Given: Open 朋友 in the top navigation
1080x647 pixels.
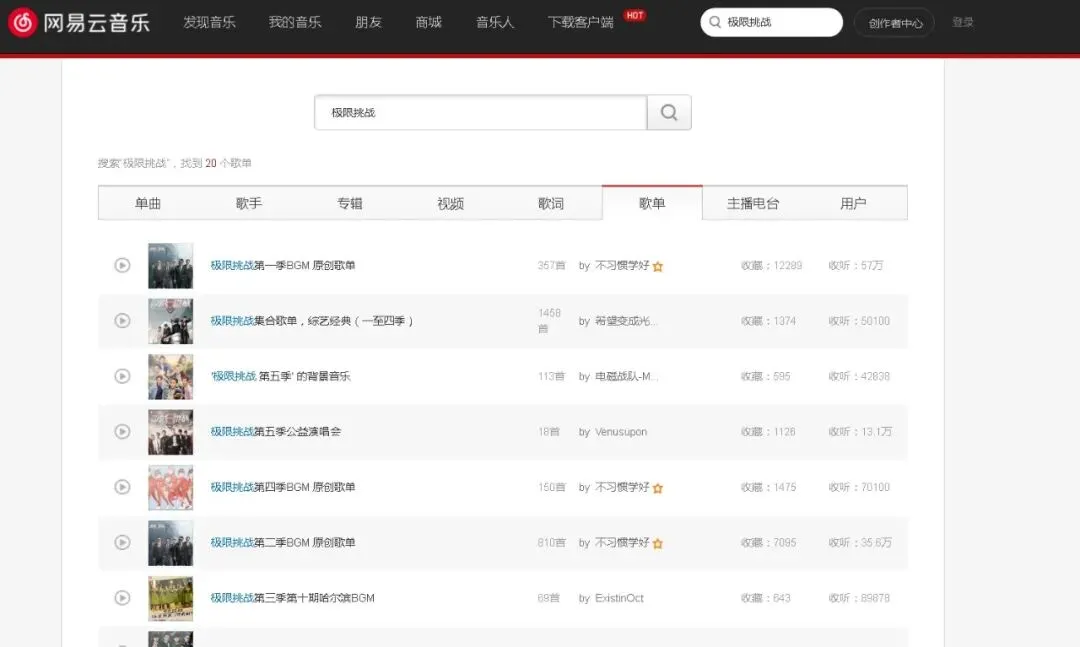Looking at the screenshot, I should [x=368, y=22].
